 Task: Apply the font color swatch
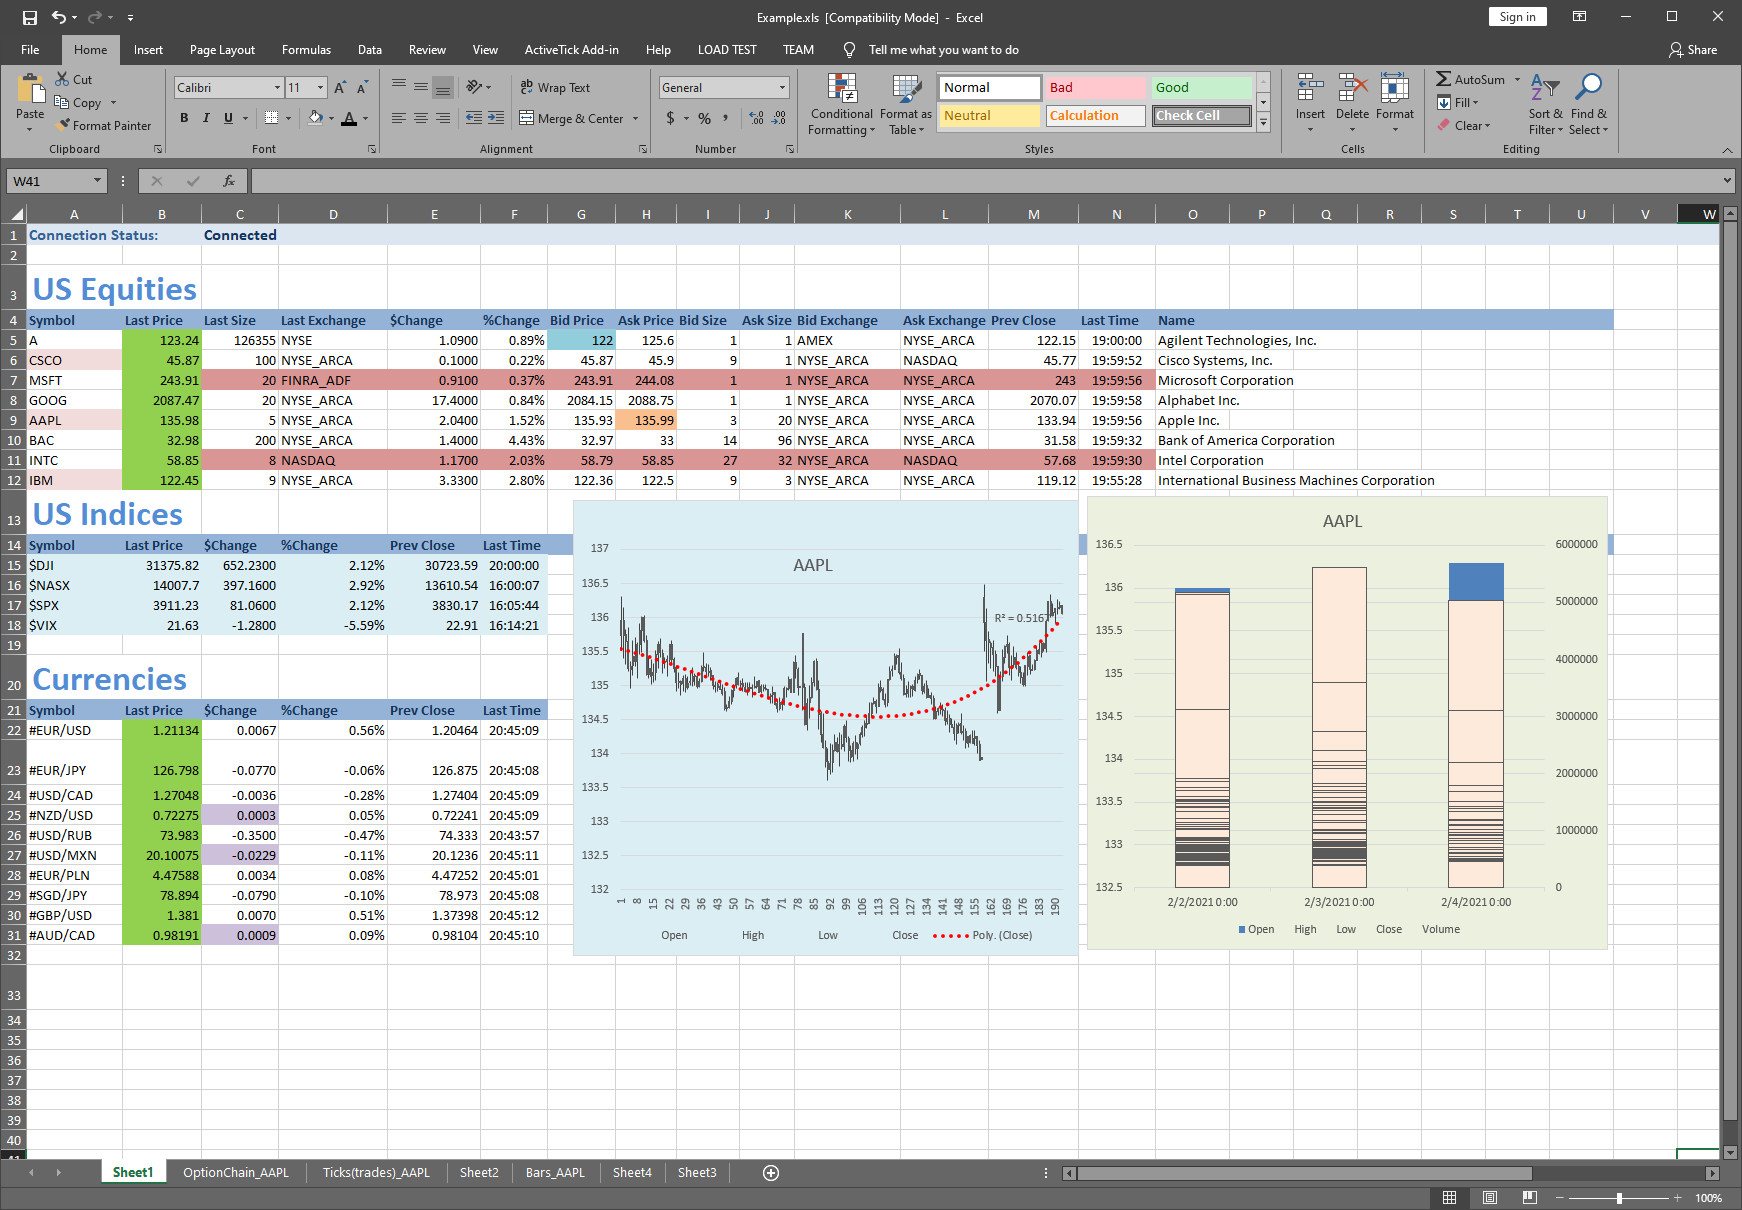[x=348, y=118]
